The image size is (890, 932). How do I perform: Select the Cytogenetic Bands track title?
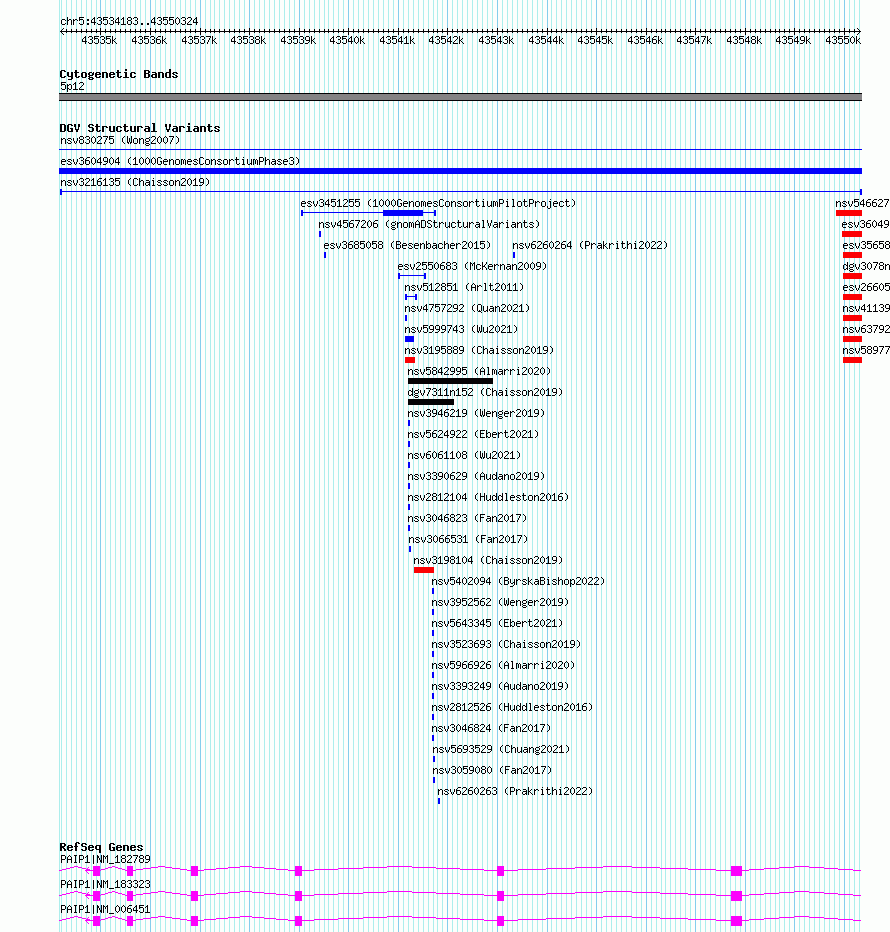[119, 74]
